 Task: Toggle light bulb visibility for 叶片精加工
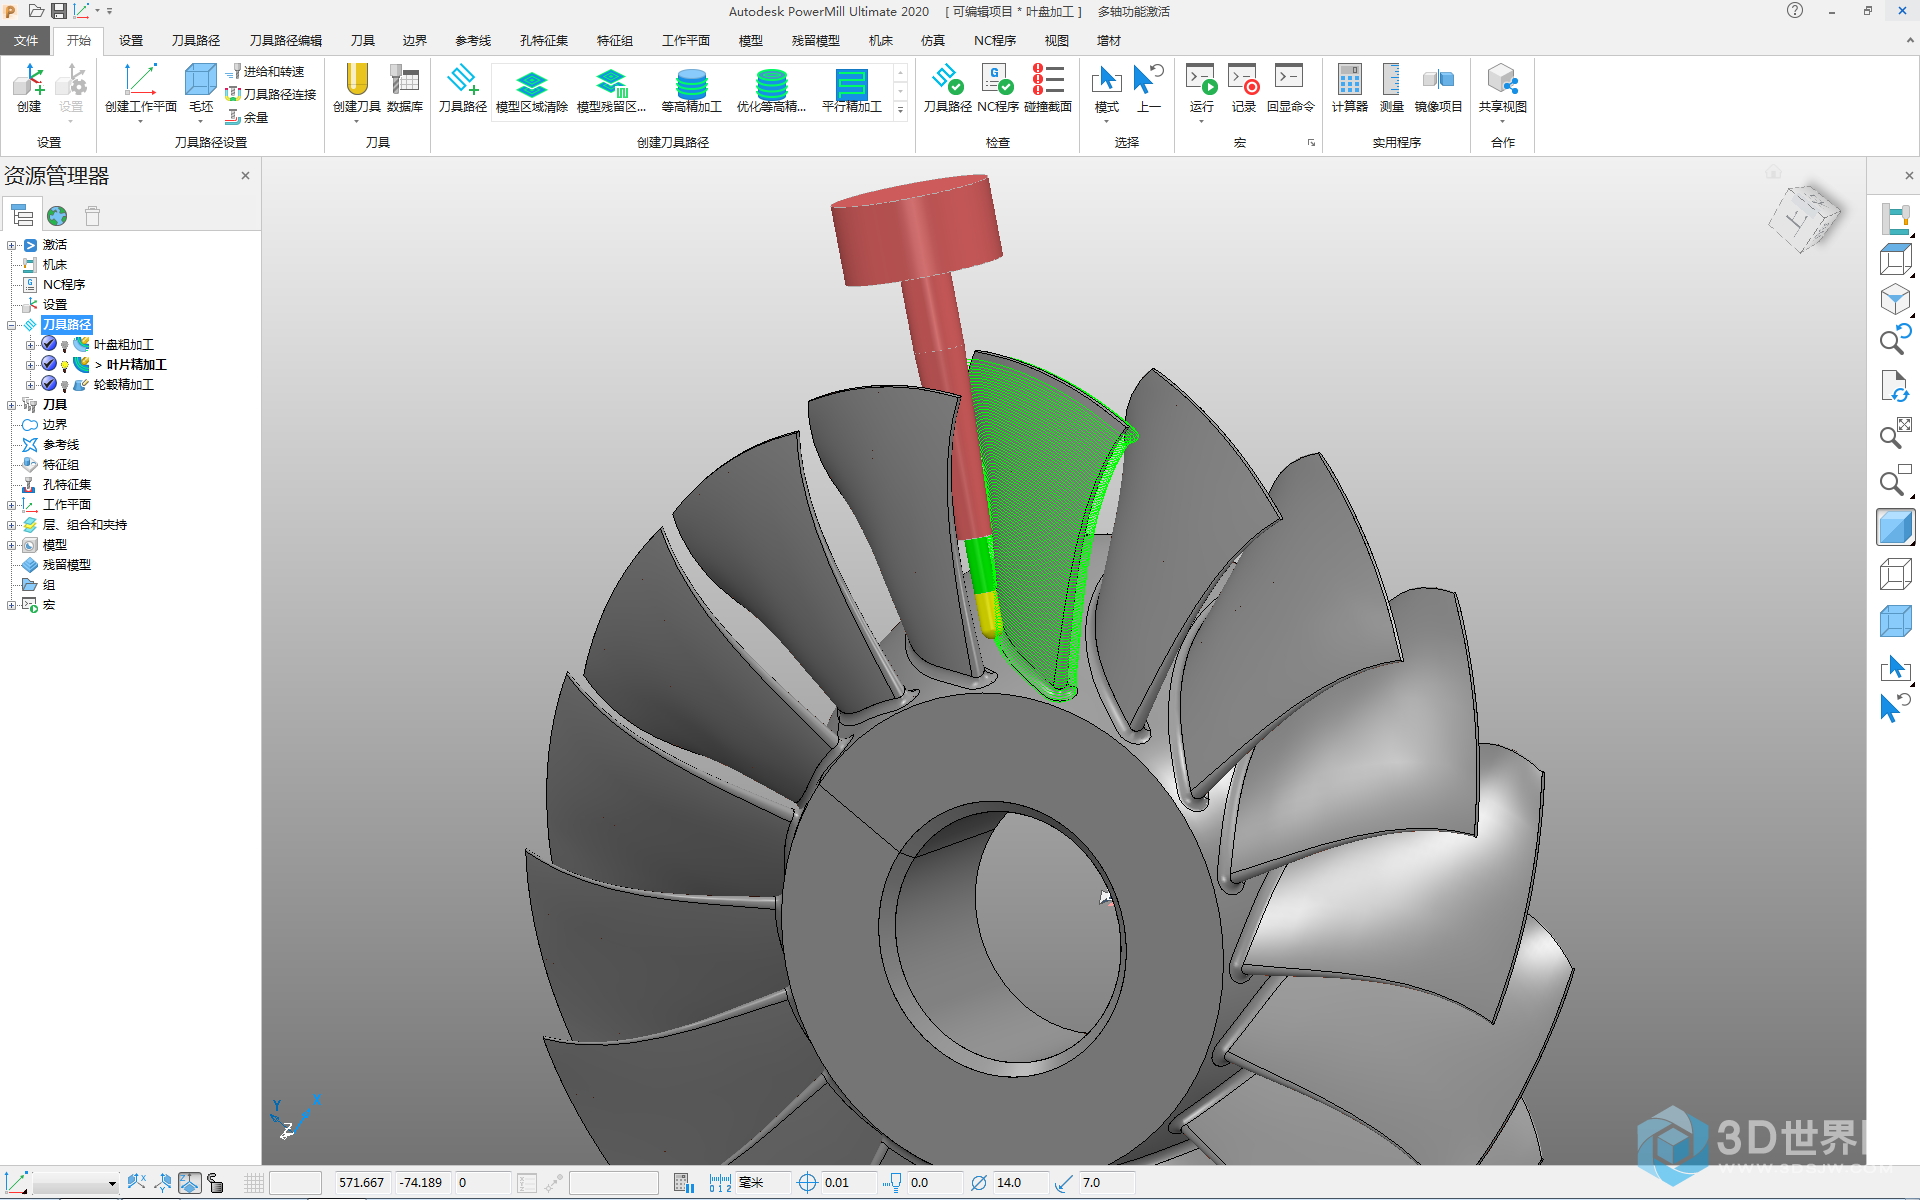click(65, 365)
